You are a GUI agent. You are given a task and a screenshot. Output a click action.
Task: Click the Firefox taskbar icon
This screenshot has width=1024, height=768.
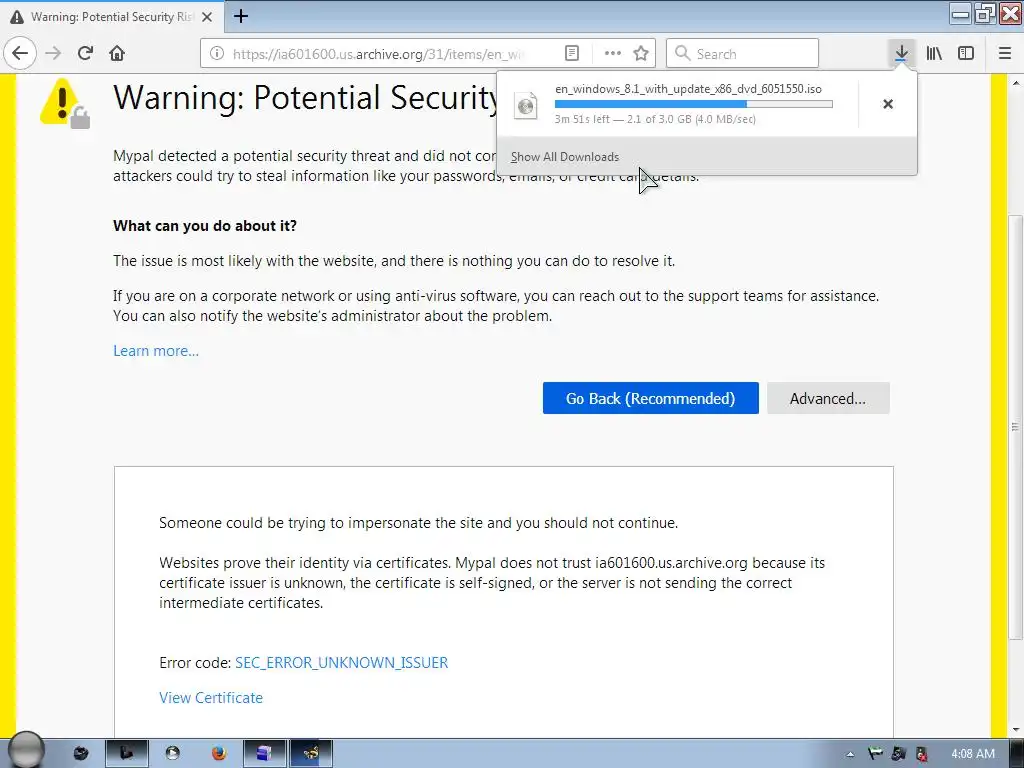(x=219, y=753)
